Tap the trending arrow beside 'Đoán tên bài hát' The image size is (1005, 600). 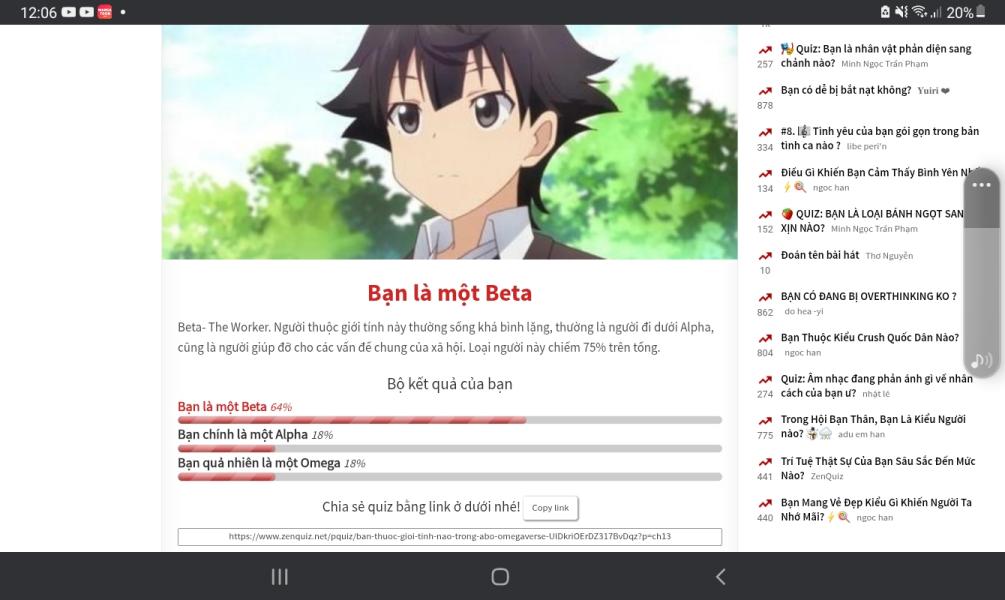pyautogui.click(x=764, y=255)
